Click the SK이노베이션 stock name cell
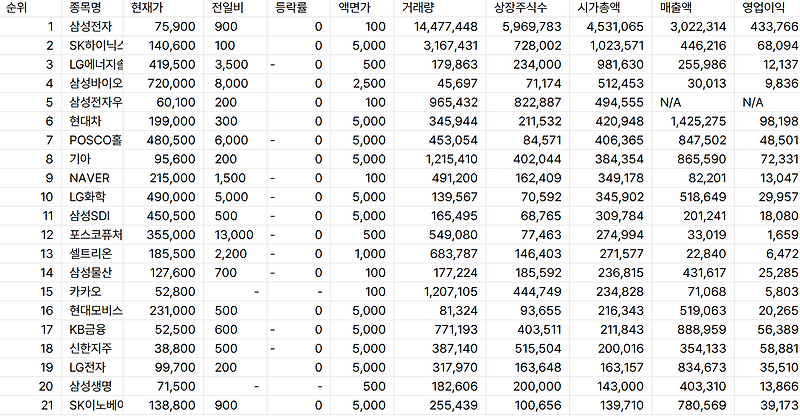 [x=92, y=405]
